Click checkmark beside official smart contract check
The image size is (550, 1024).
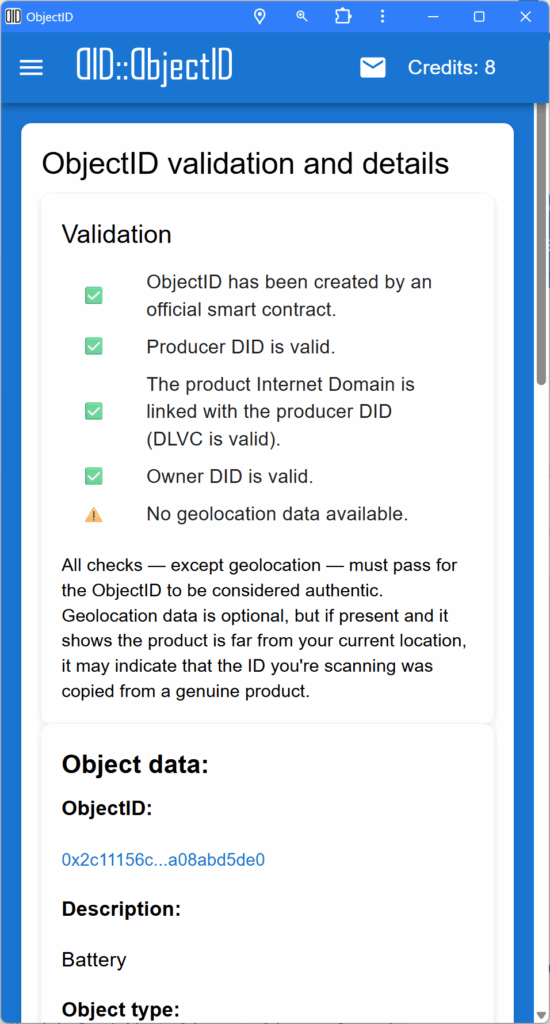(94, 296)
